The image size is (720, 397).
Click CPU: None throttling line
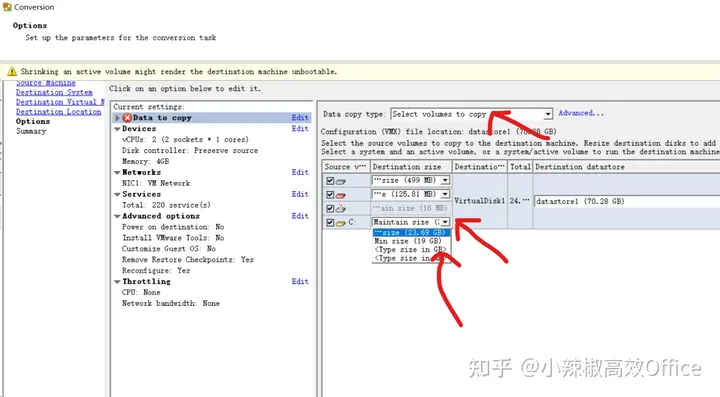[141, 292]
